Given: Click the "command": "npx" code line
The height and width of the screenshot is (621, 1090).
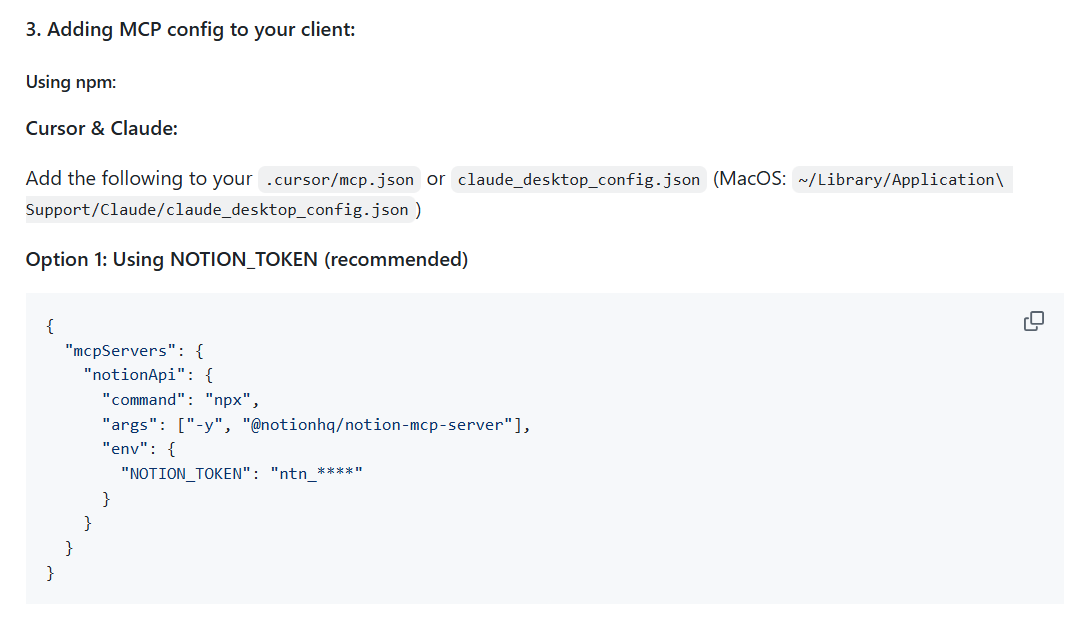Looking at the screenshot, I should point(181,400).
